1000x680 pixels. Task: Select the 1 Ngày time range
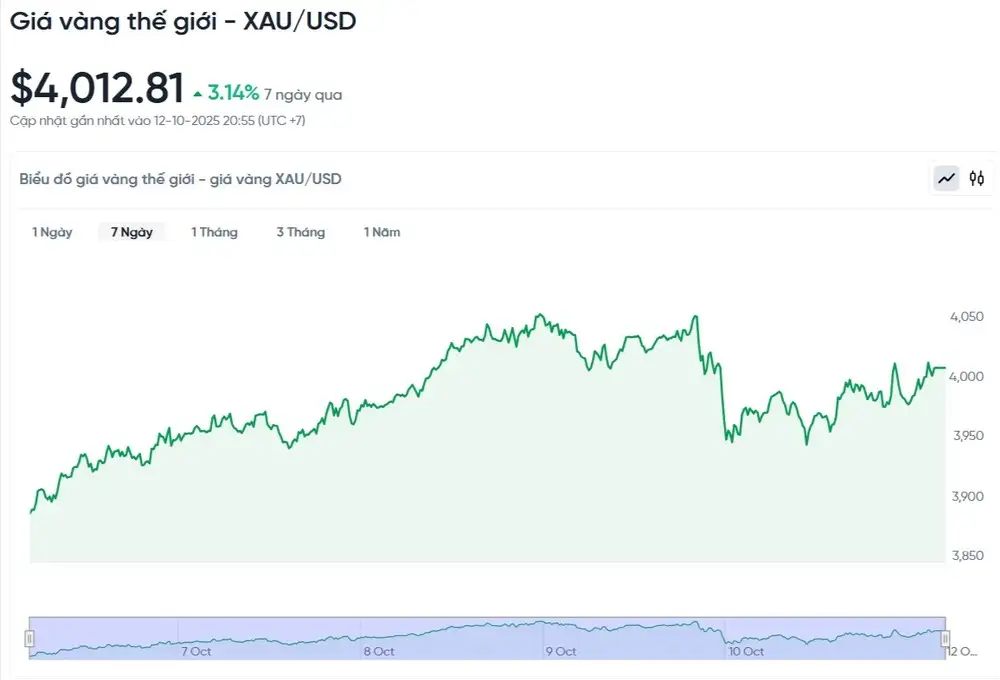[52, 232]
